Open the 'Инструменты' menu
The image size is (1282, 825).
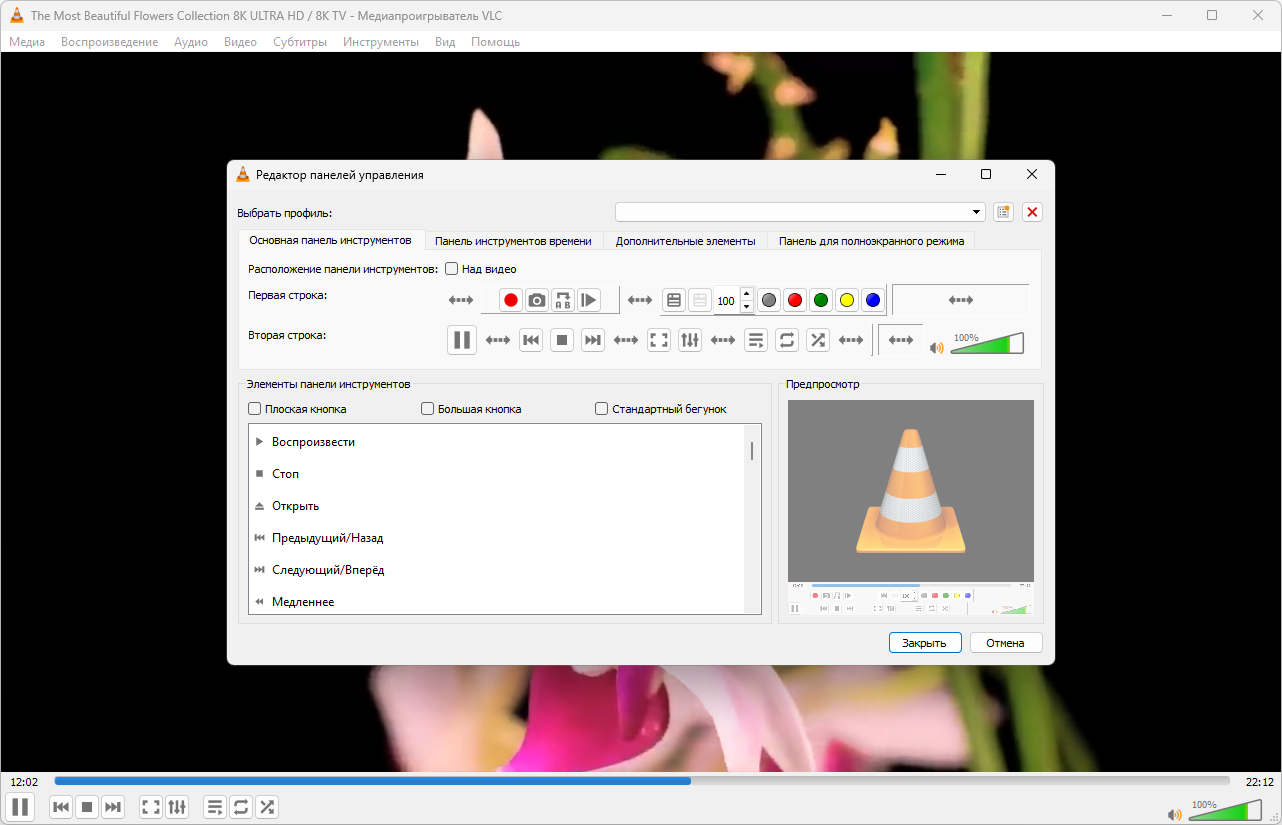click(380, 42)
